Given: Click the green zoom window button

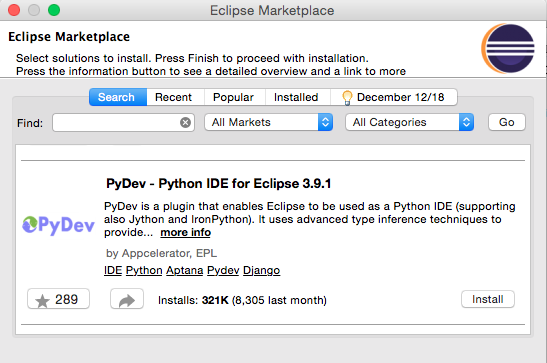Looking at the screenshot, I should [54, 10].
